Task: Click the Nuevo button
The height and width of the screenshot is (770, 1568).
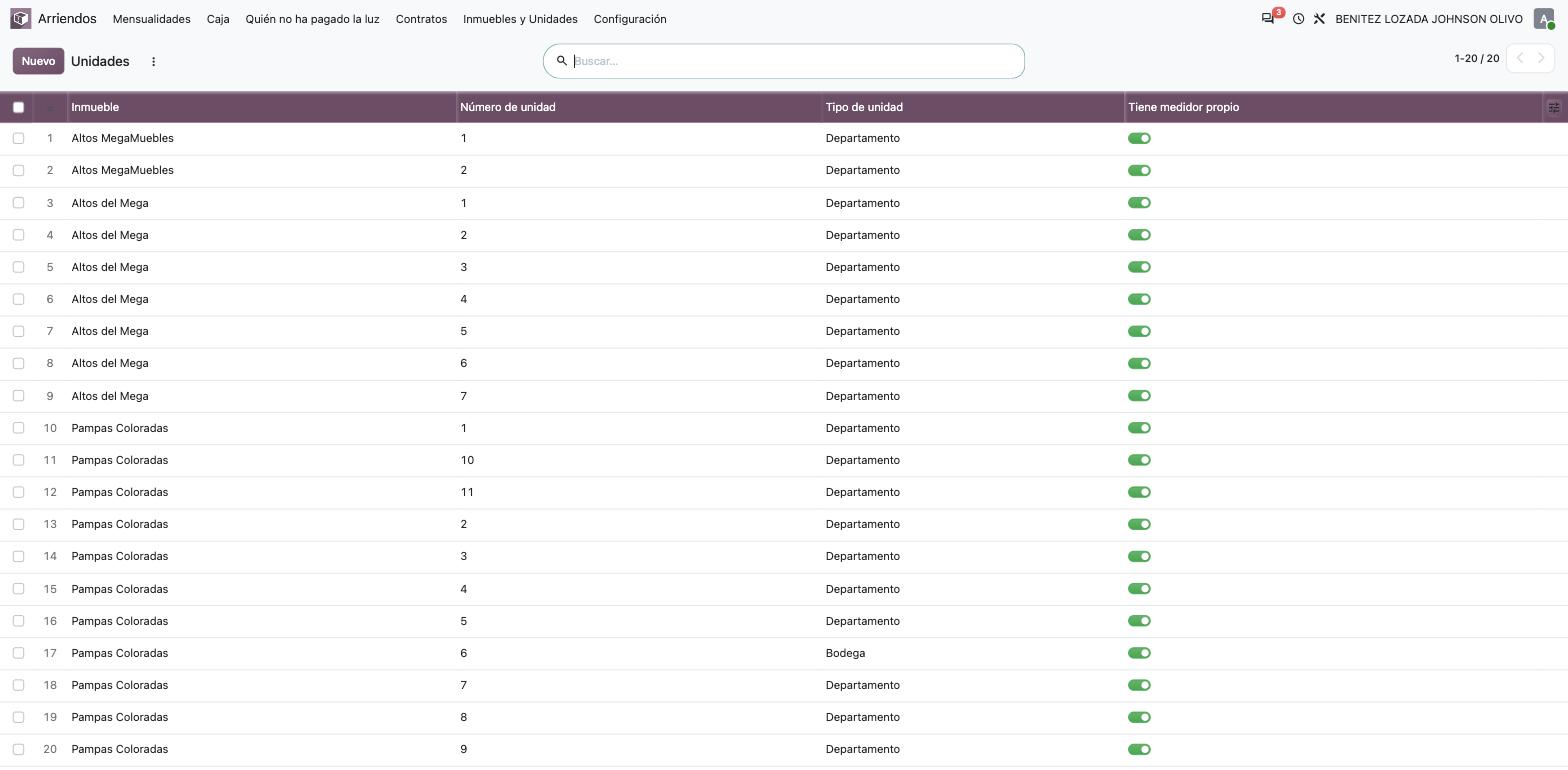Action: click(38, 61)
